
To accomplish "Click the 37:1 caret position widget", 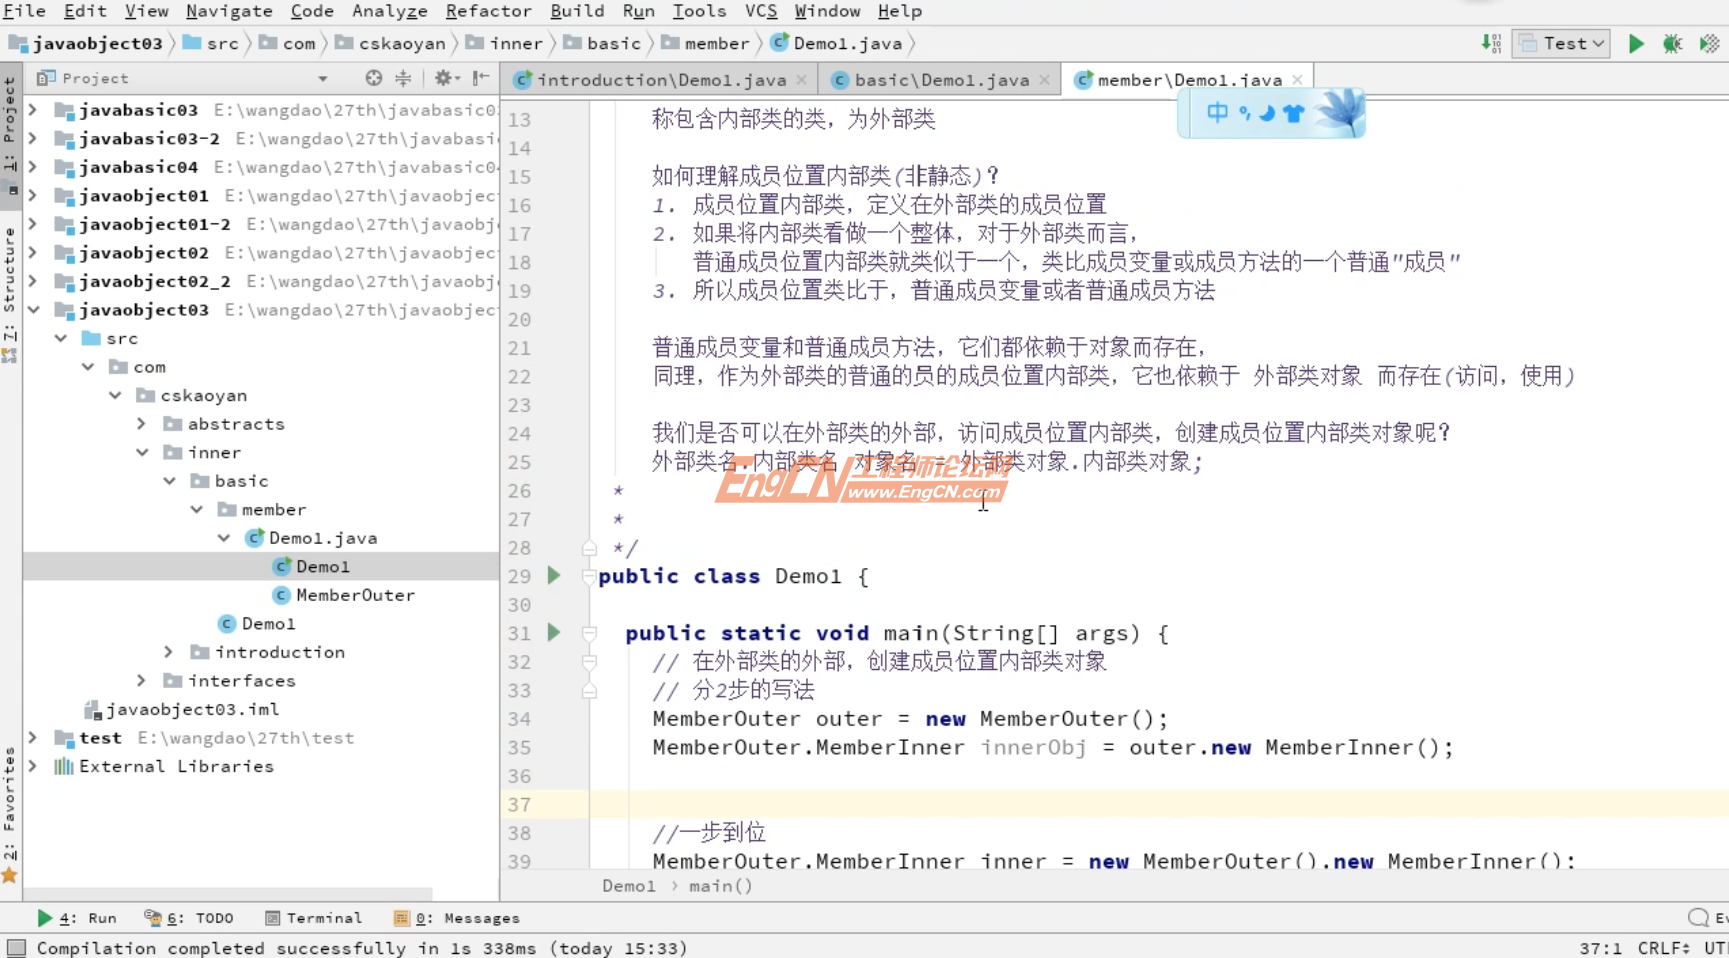I will click(1601, 947).
